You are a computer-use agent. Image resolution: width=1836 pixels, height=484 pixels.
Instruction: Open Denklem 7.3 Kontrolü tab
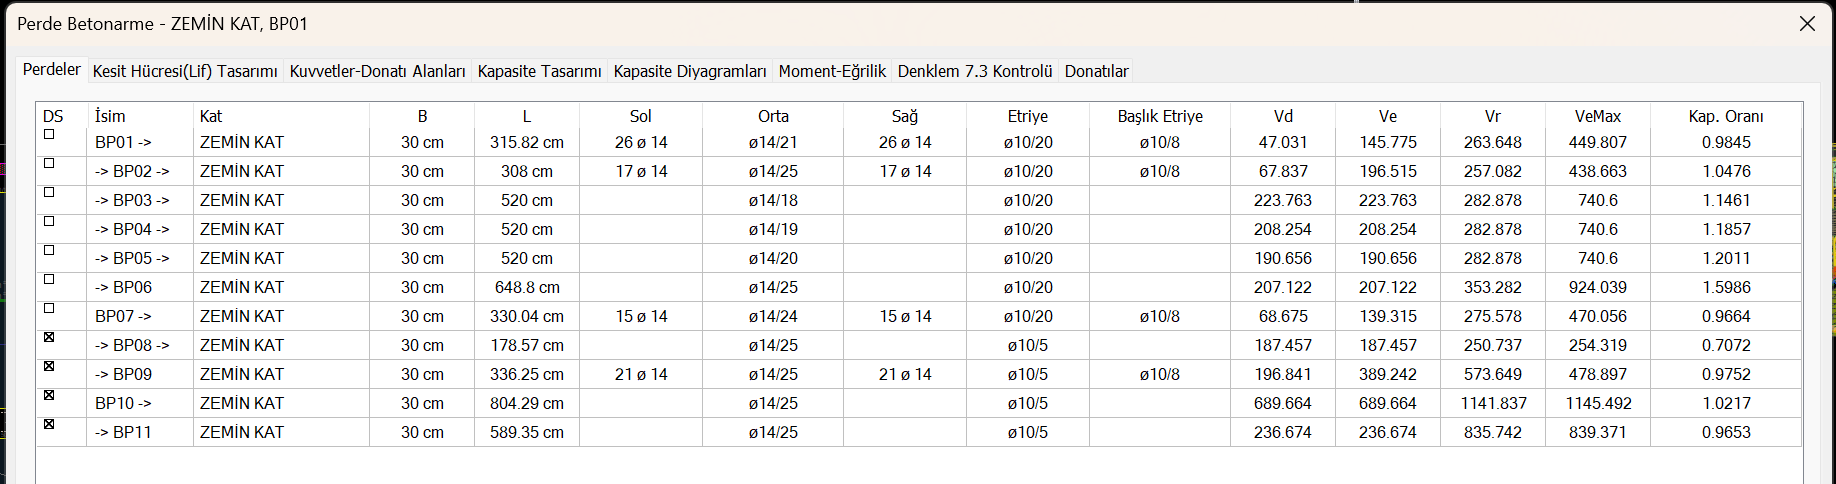click(x=975, y=71)
